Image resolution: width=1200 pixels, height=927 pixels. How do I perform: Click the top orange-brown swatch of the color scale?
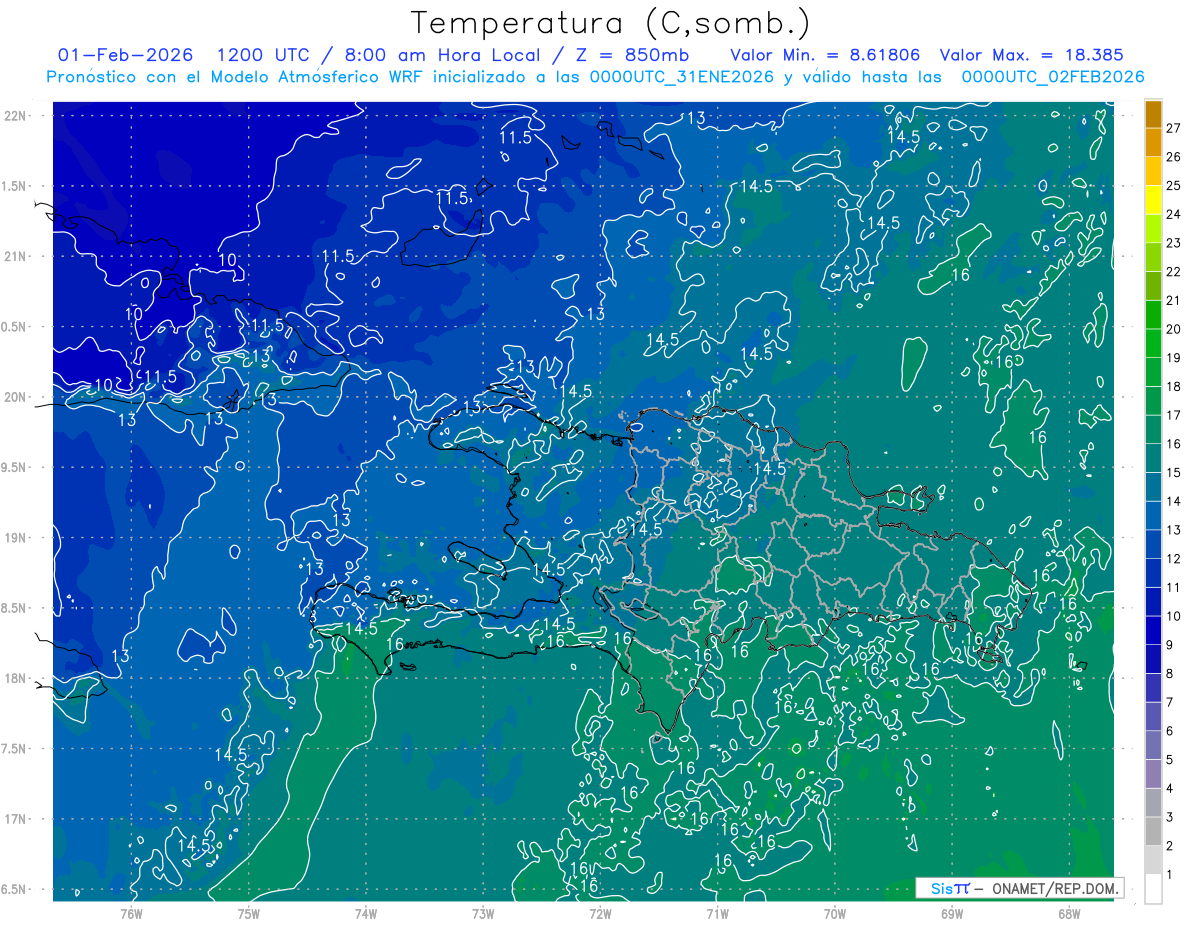[x=1153, y=114]
